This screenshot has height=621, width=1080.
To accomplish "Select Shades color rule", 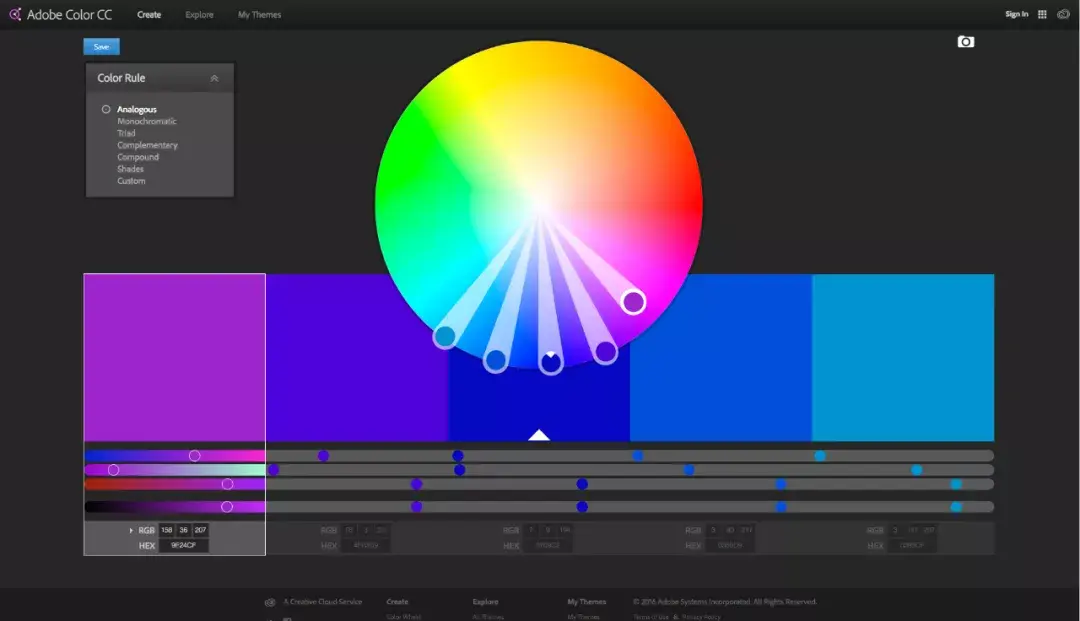I will (130, 169).
